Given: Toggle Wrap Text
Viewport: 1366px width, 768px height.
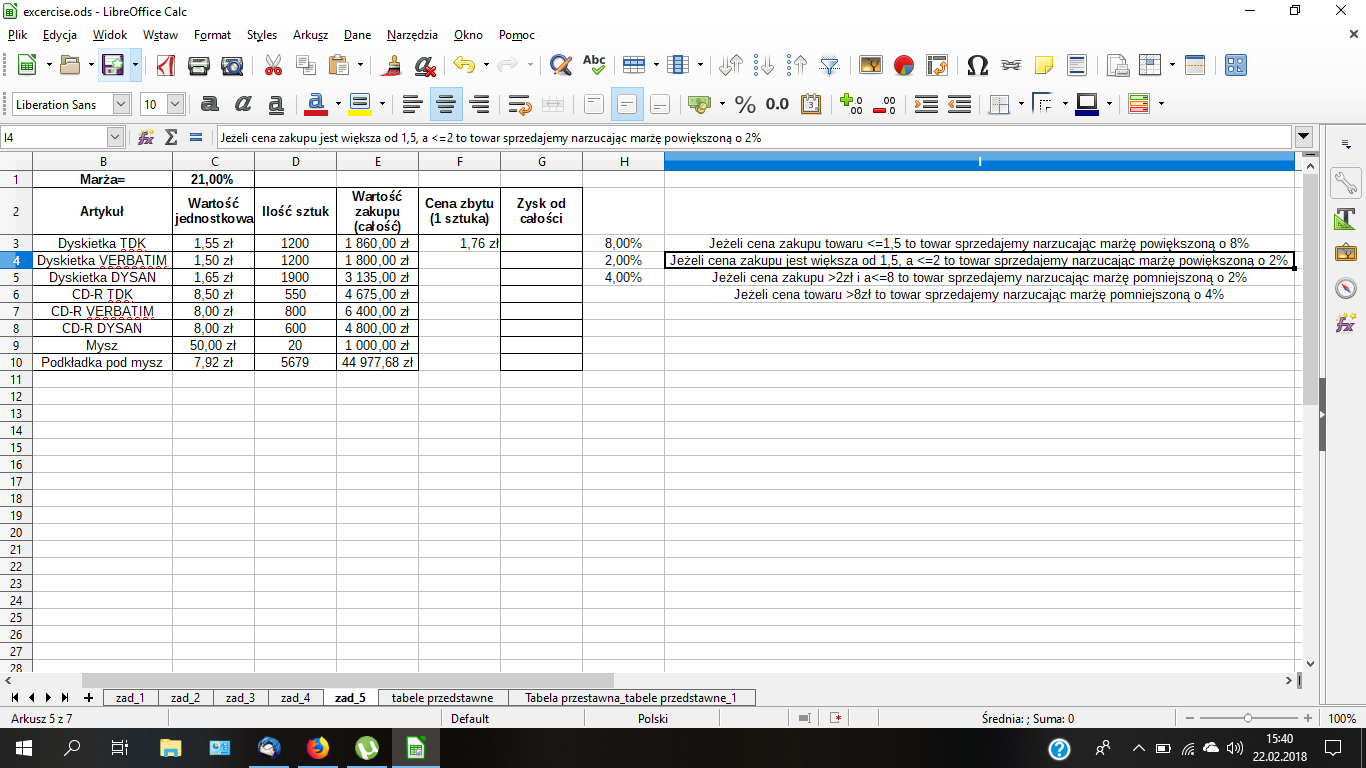Looking at the screenshot, I should point(519,104).
